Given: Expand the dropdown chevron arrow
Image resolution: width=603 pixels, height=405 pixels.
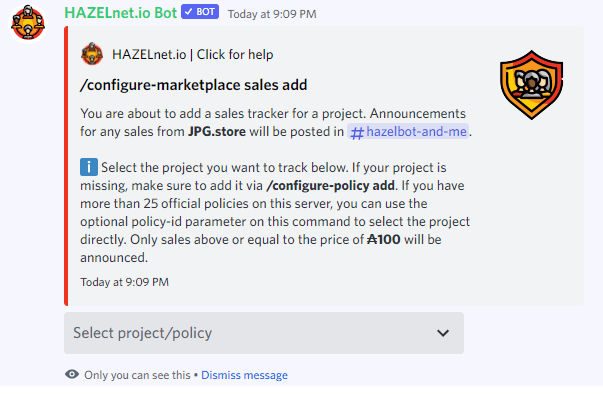Looking at the screenshot, I should pos(443,333).
